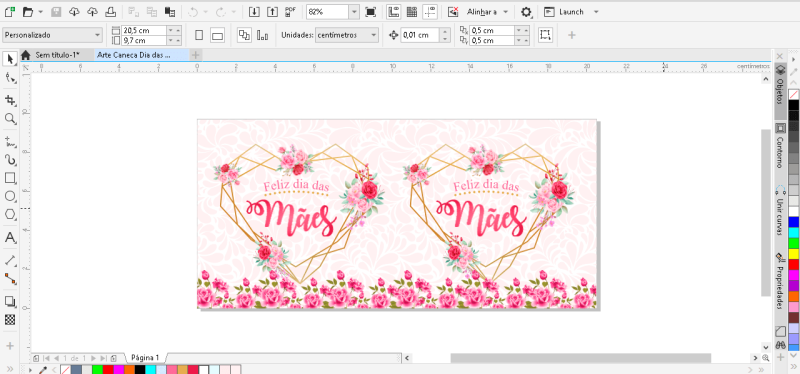Switch to Sem título-1 tab
This screenshot has height=374, width=800.
click(57, 55)
